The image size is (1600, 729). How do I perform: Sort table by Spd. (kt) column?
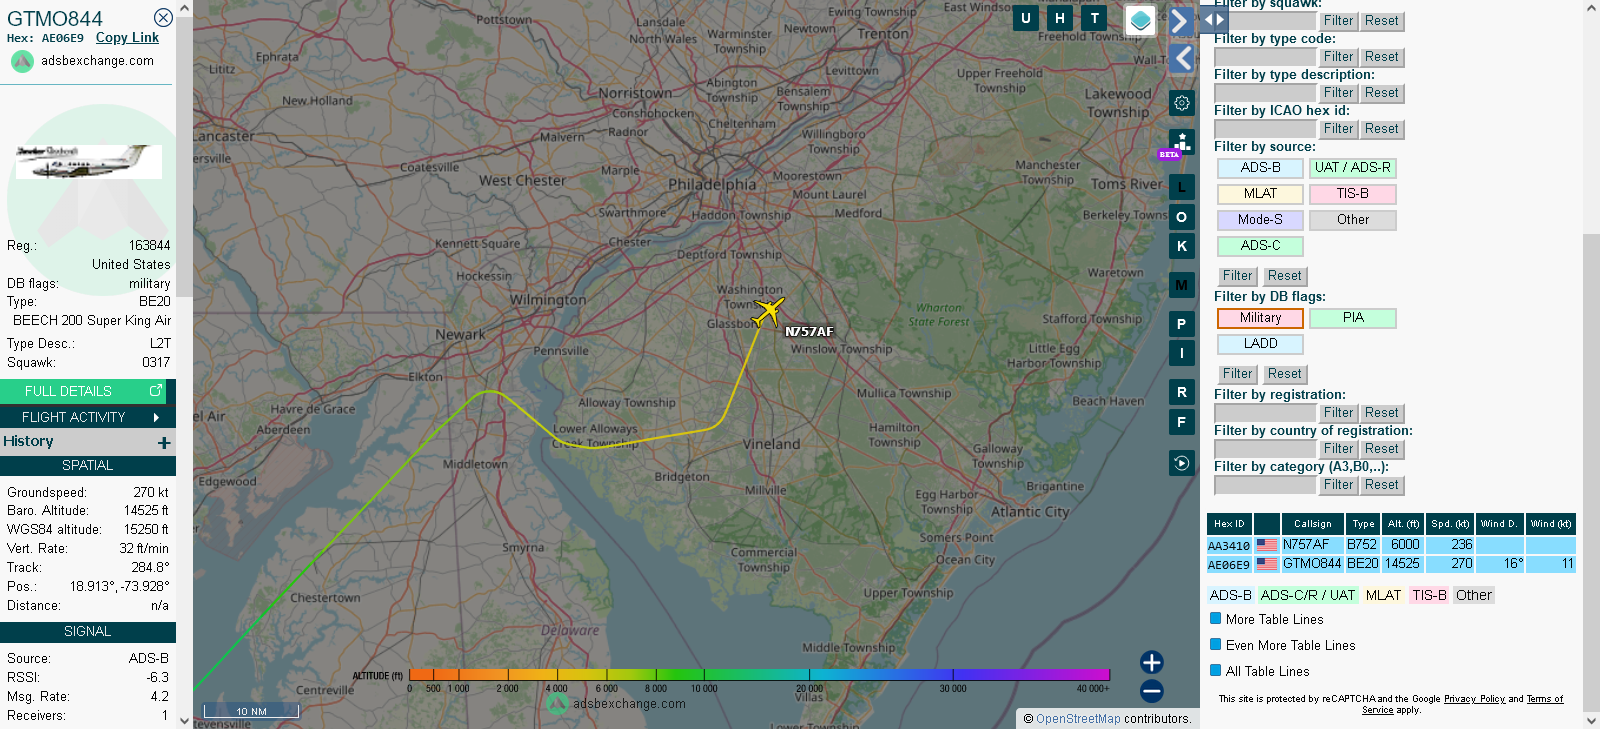tap(1450, 524)
